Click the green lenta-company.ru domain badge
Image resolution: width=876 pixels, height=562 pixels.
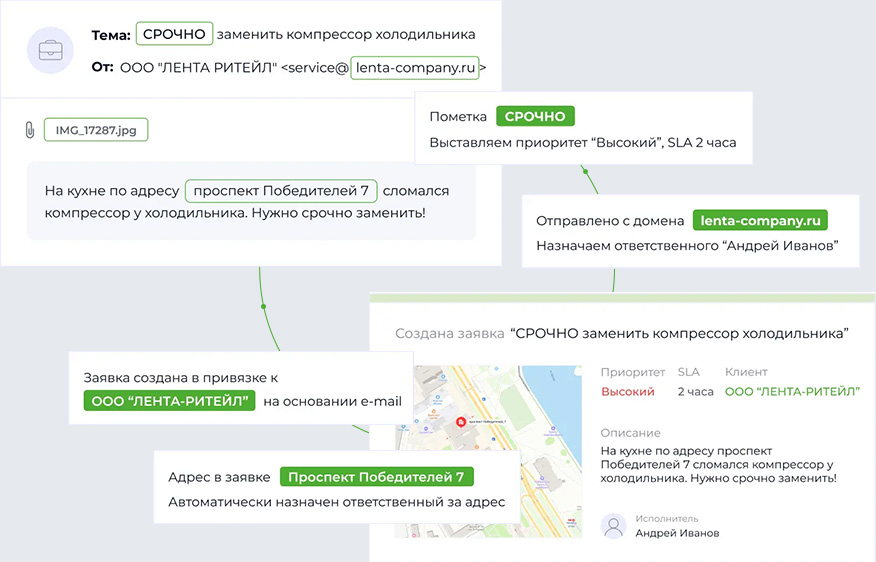click(x=760, y=221)
